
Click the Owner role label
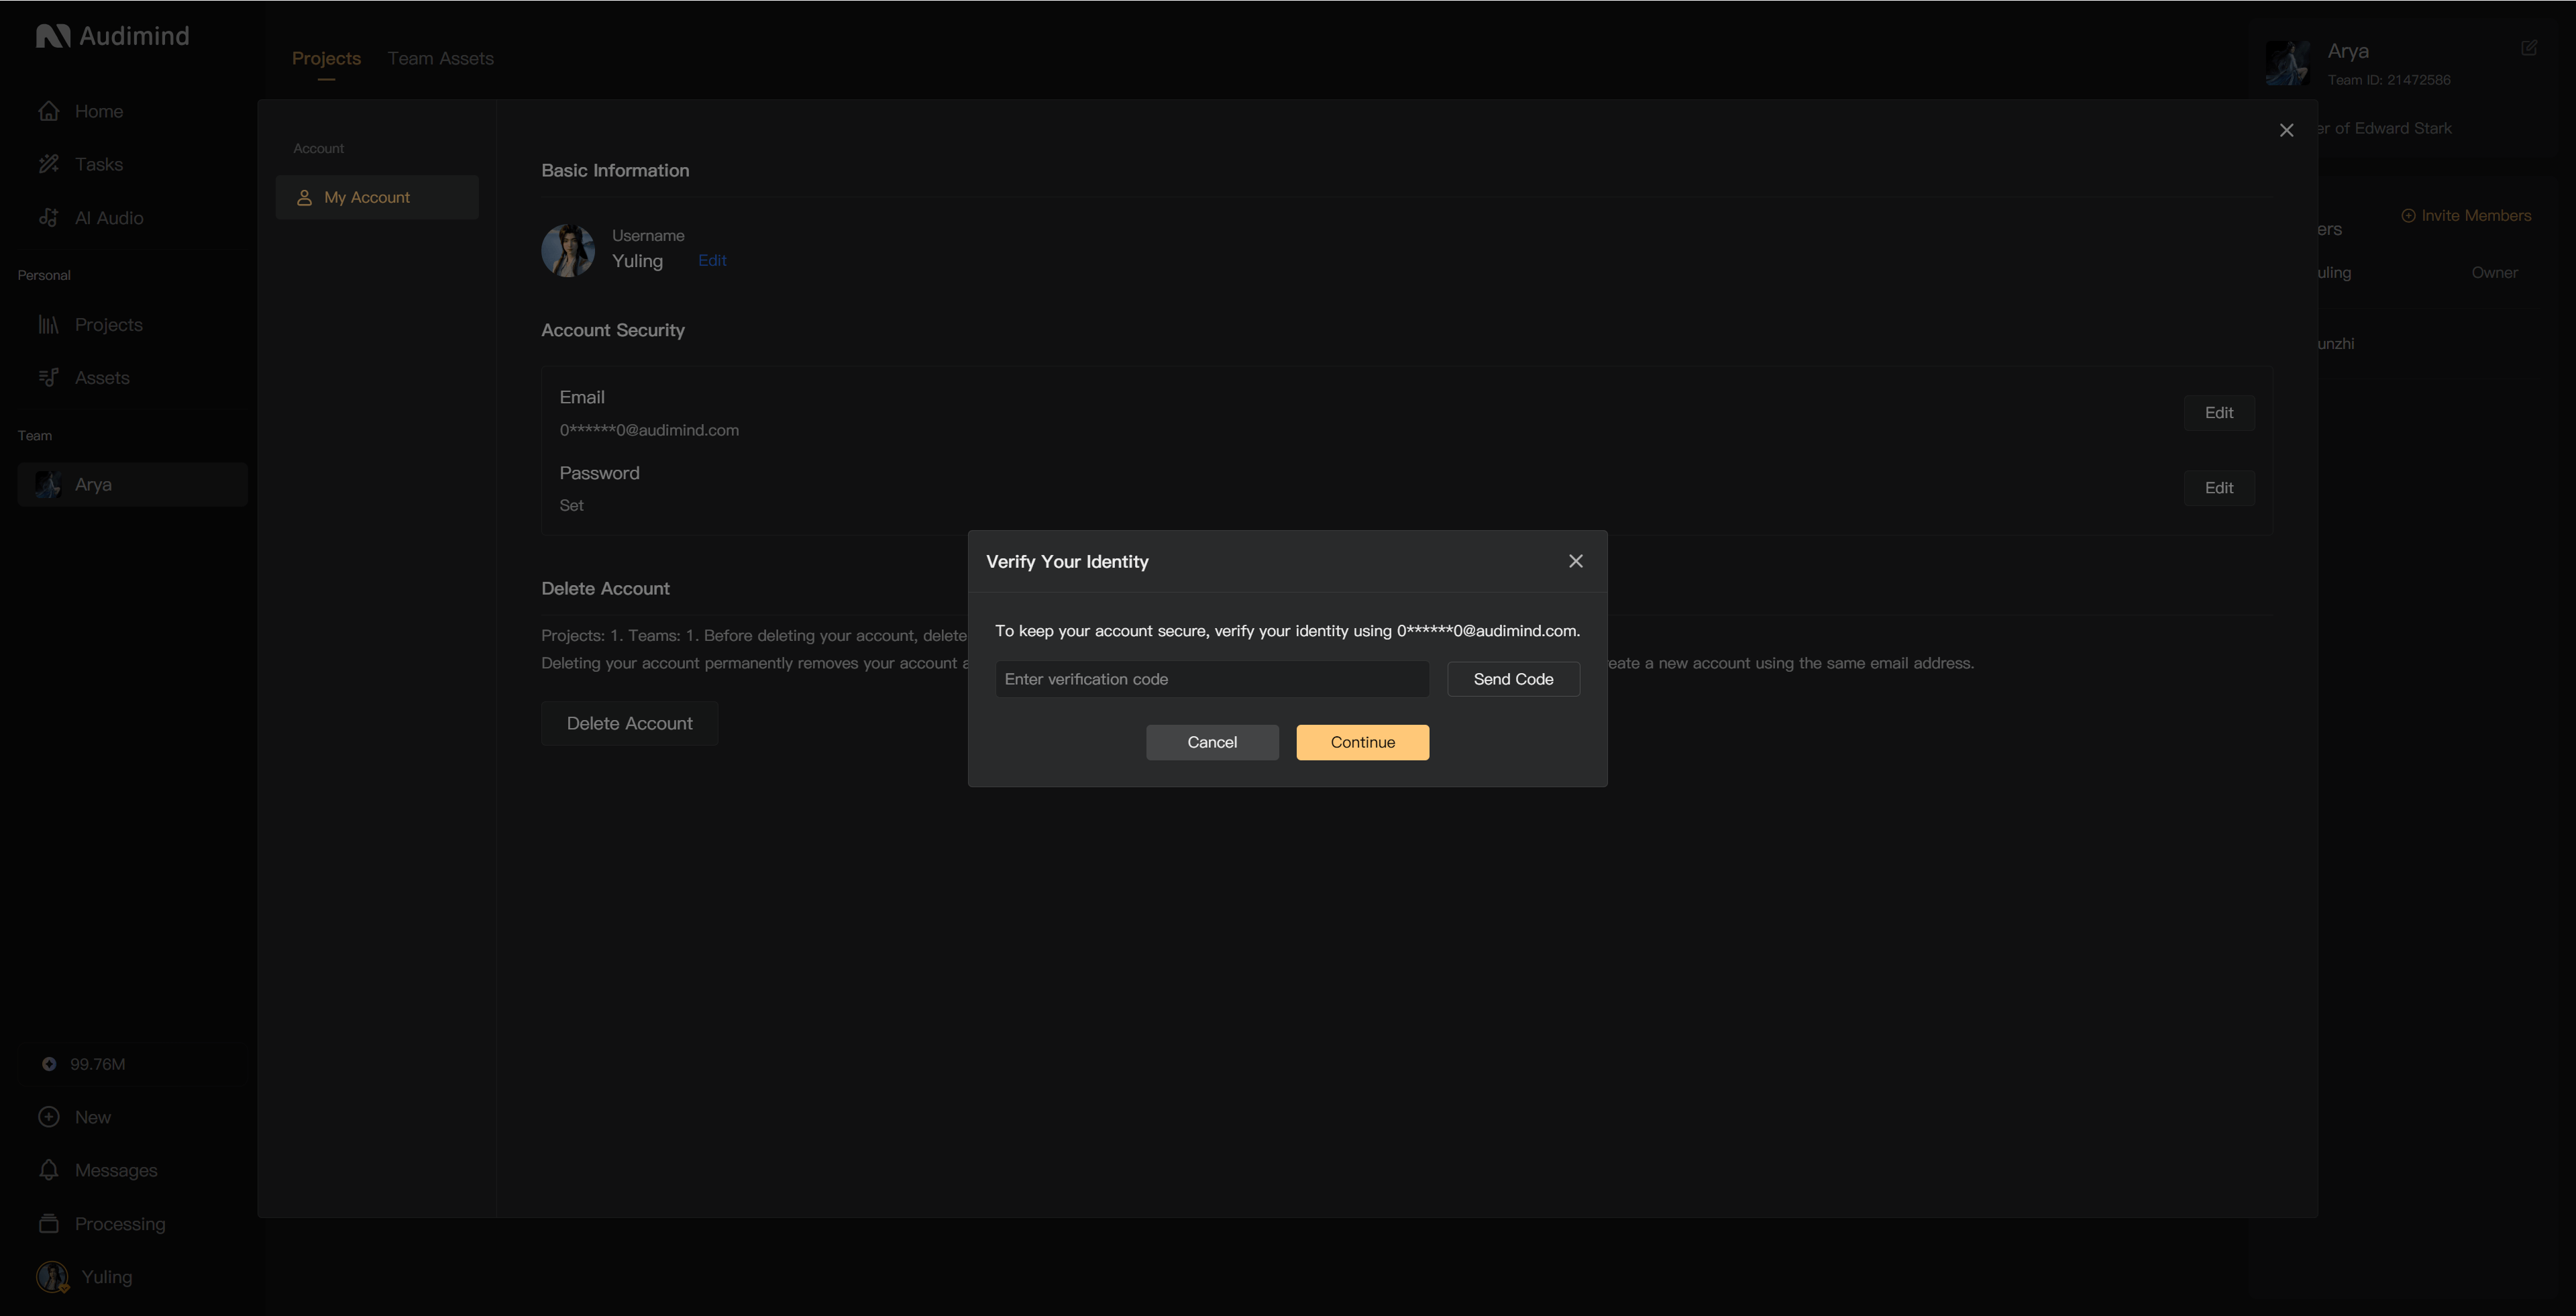2494,273
